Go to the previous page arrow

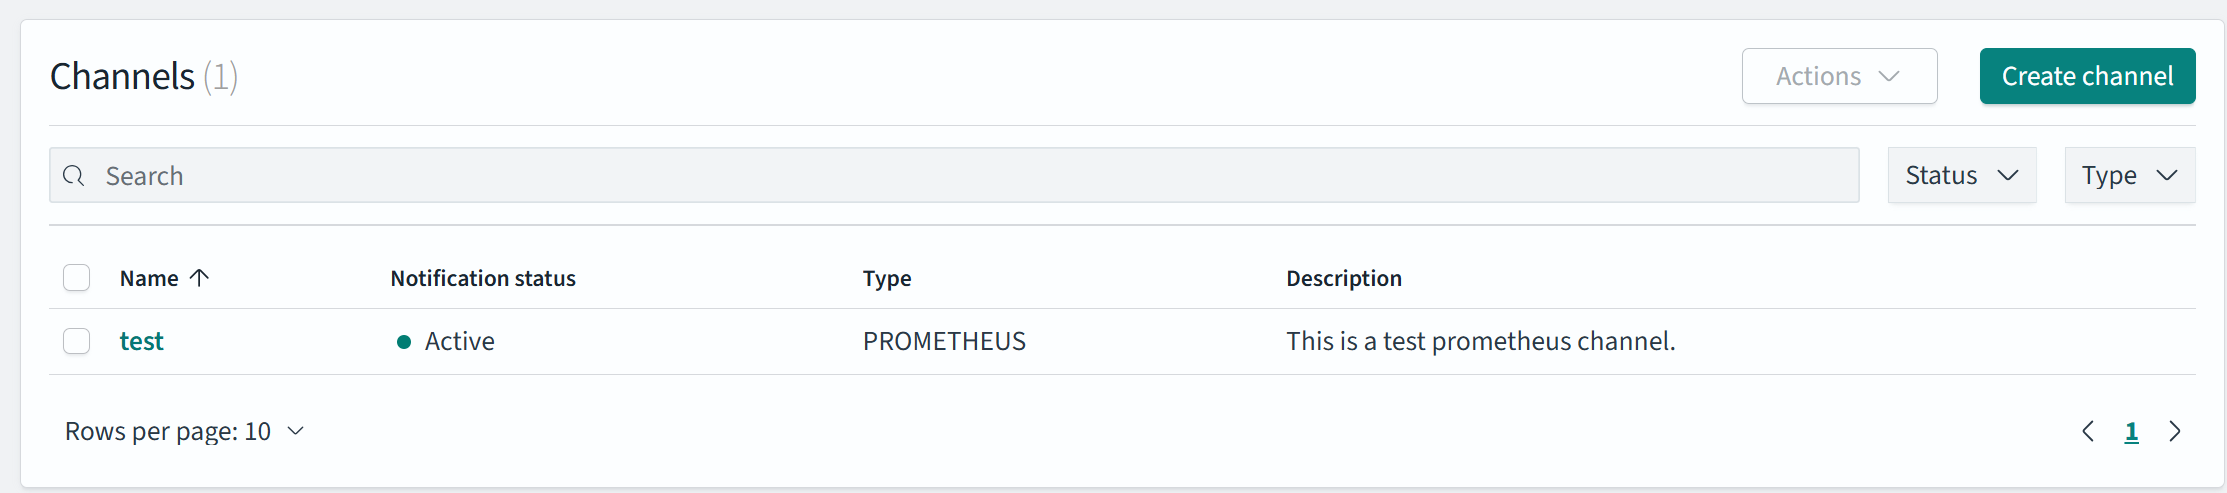pos(2088,431)
